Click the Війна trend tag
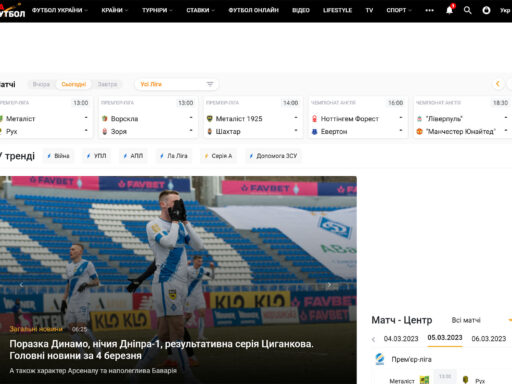The height and width of the screenshot is (384, 512). pyautogui.click(x=58, y=156)
